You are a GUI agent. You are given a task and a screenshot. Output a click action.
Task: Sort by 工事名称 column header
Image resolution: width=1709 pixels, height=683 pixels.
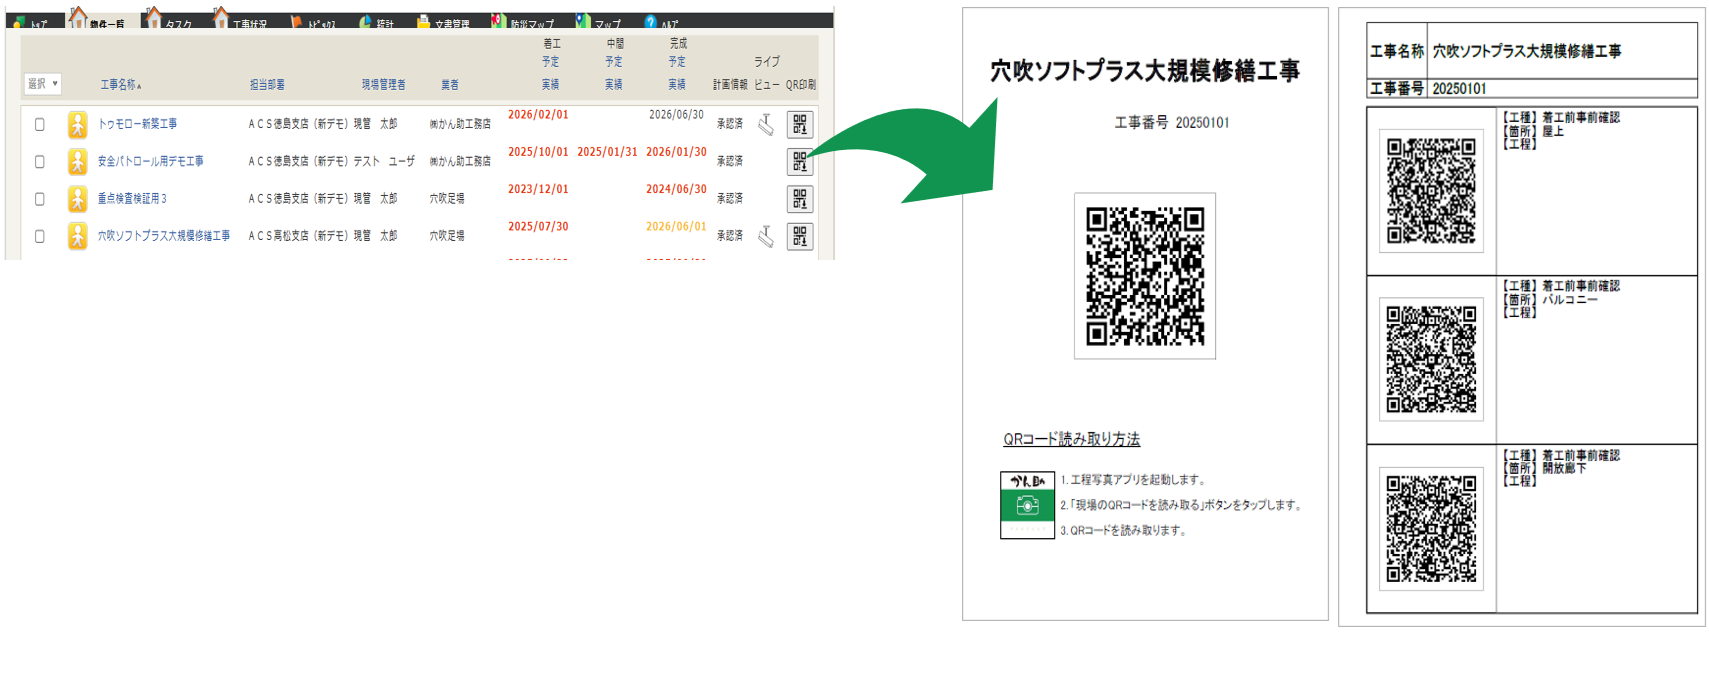tap(120, 85)
